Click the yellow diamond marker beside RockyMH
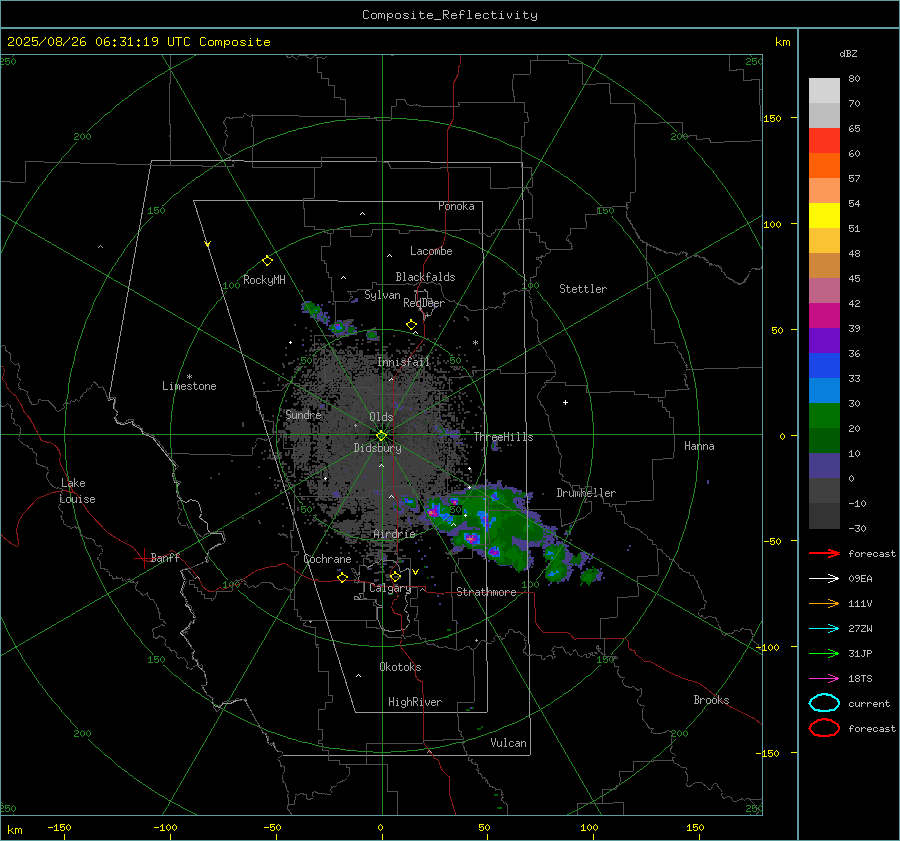 tap(267, 261)
